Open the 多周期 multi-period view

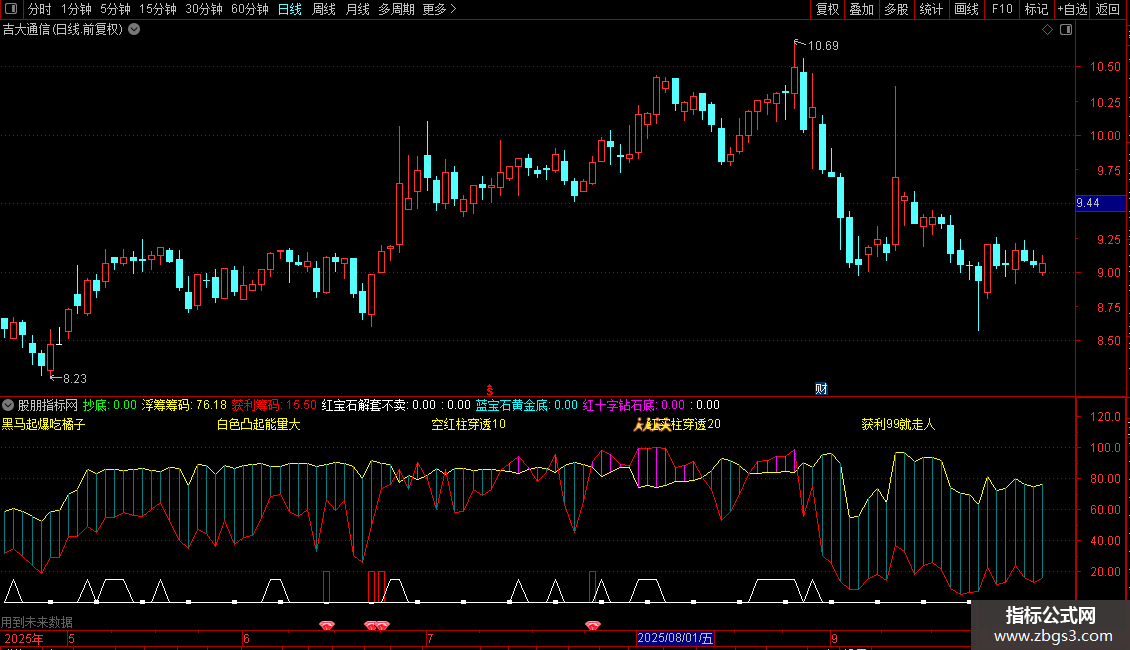pos(396,9)
